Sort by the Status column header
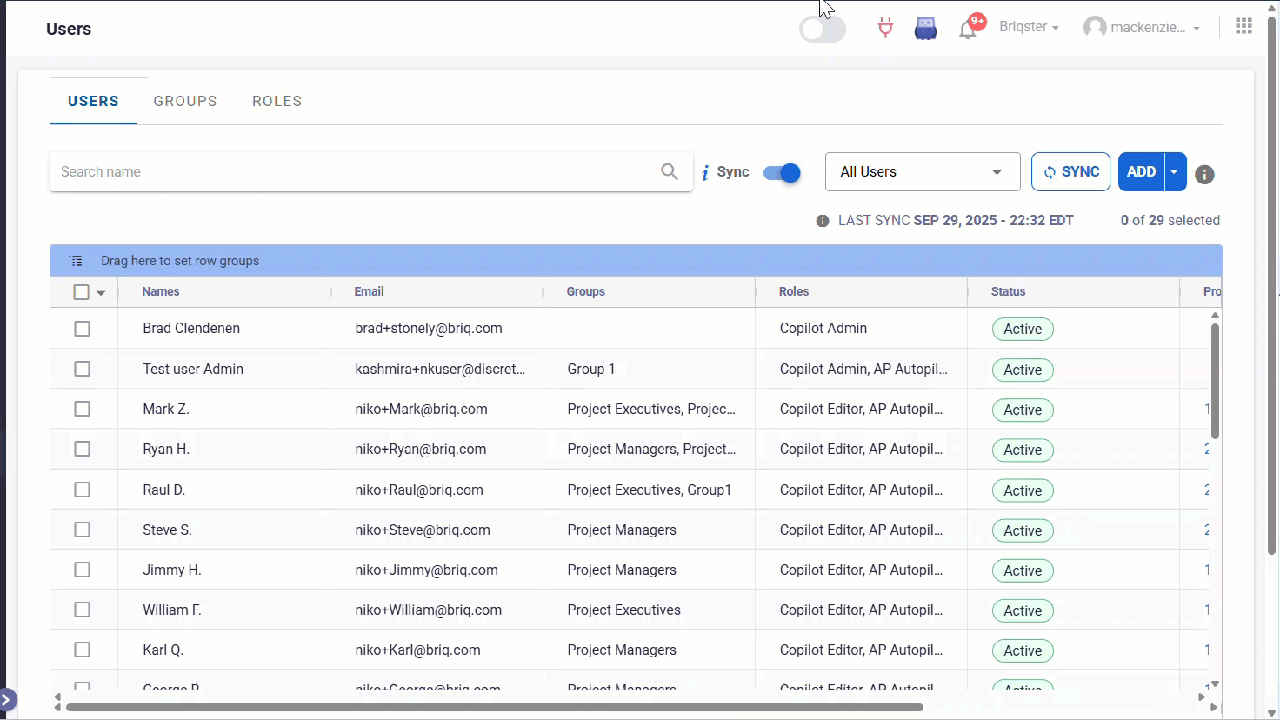Screen dimensions: 1280x720 [1008, 292]
